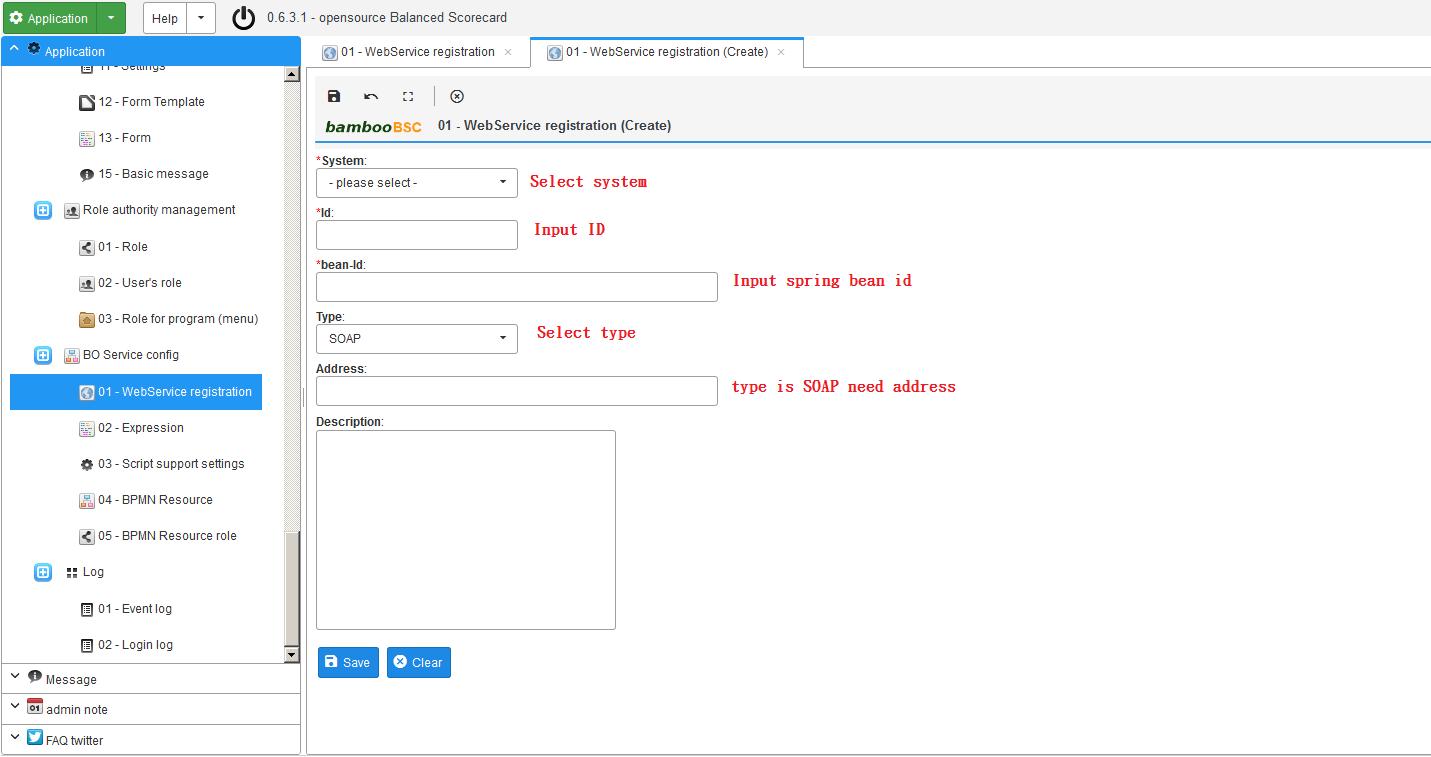
Task: Click the blue Save button
Action: (x=348, y=662)
